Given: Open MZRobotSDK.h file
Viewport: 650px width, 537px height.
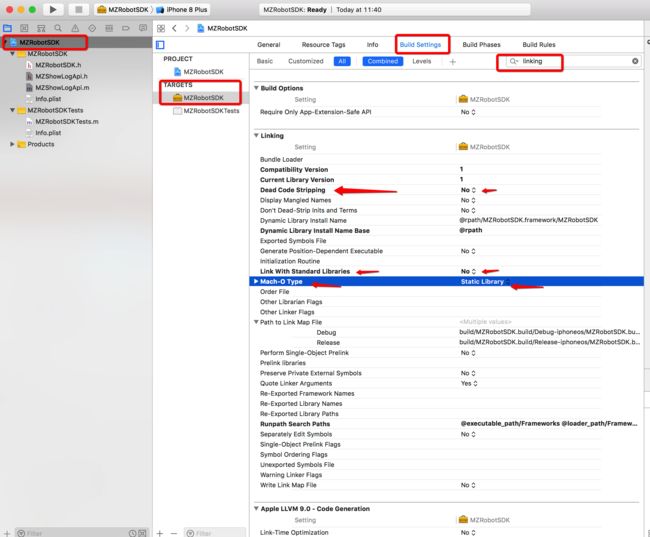Looking at the screenshot, I should 58,65.
